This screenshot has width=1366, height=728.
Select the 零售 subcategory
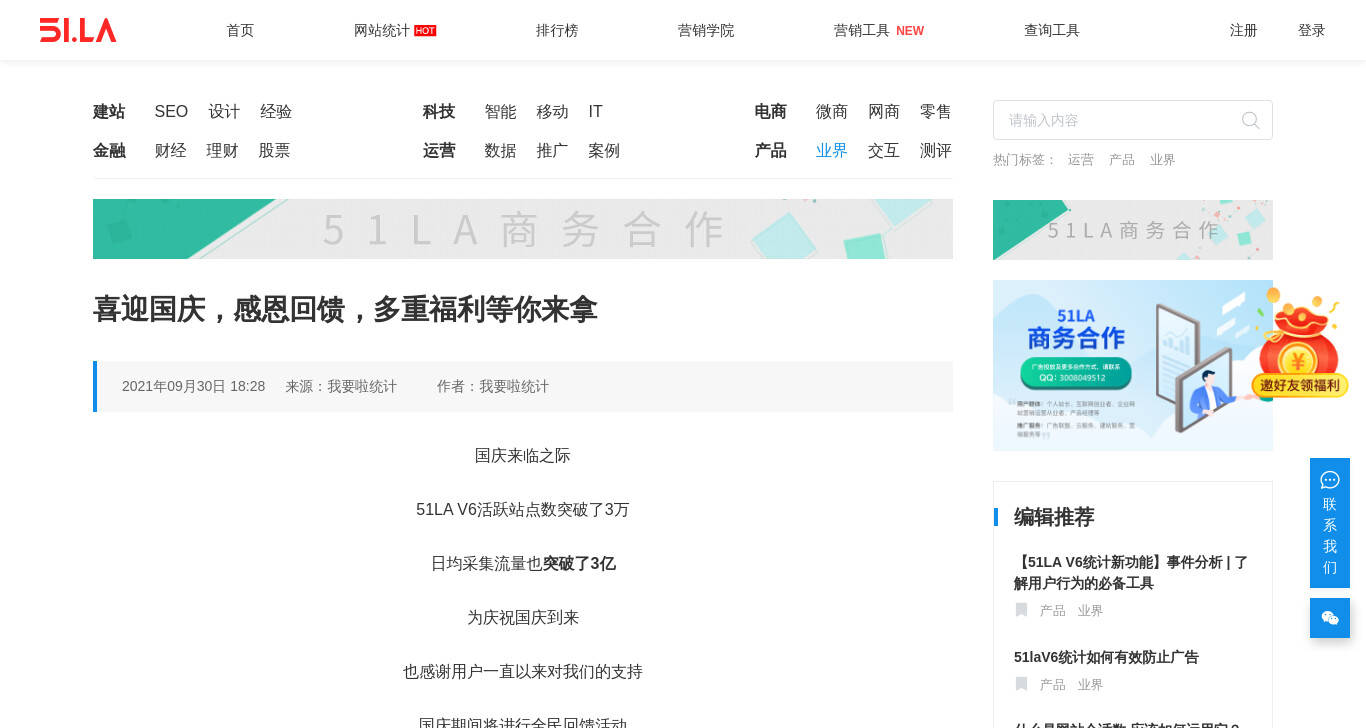pos(936,112)
